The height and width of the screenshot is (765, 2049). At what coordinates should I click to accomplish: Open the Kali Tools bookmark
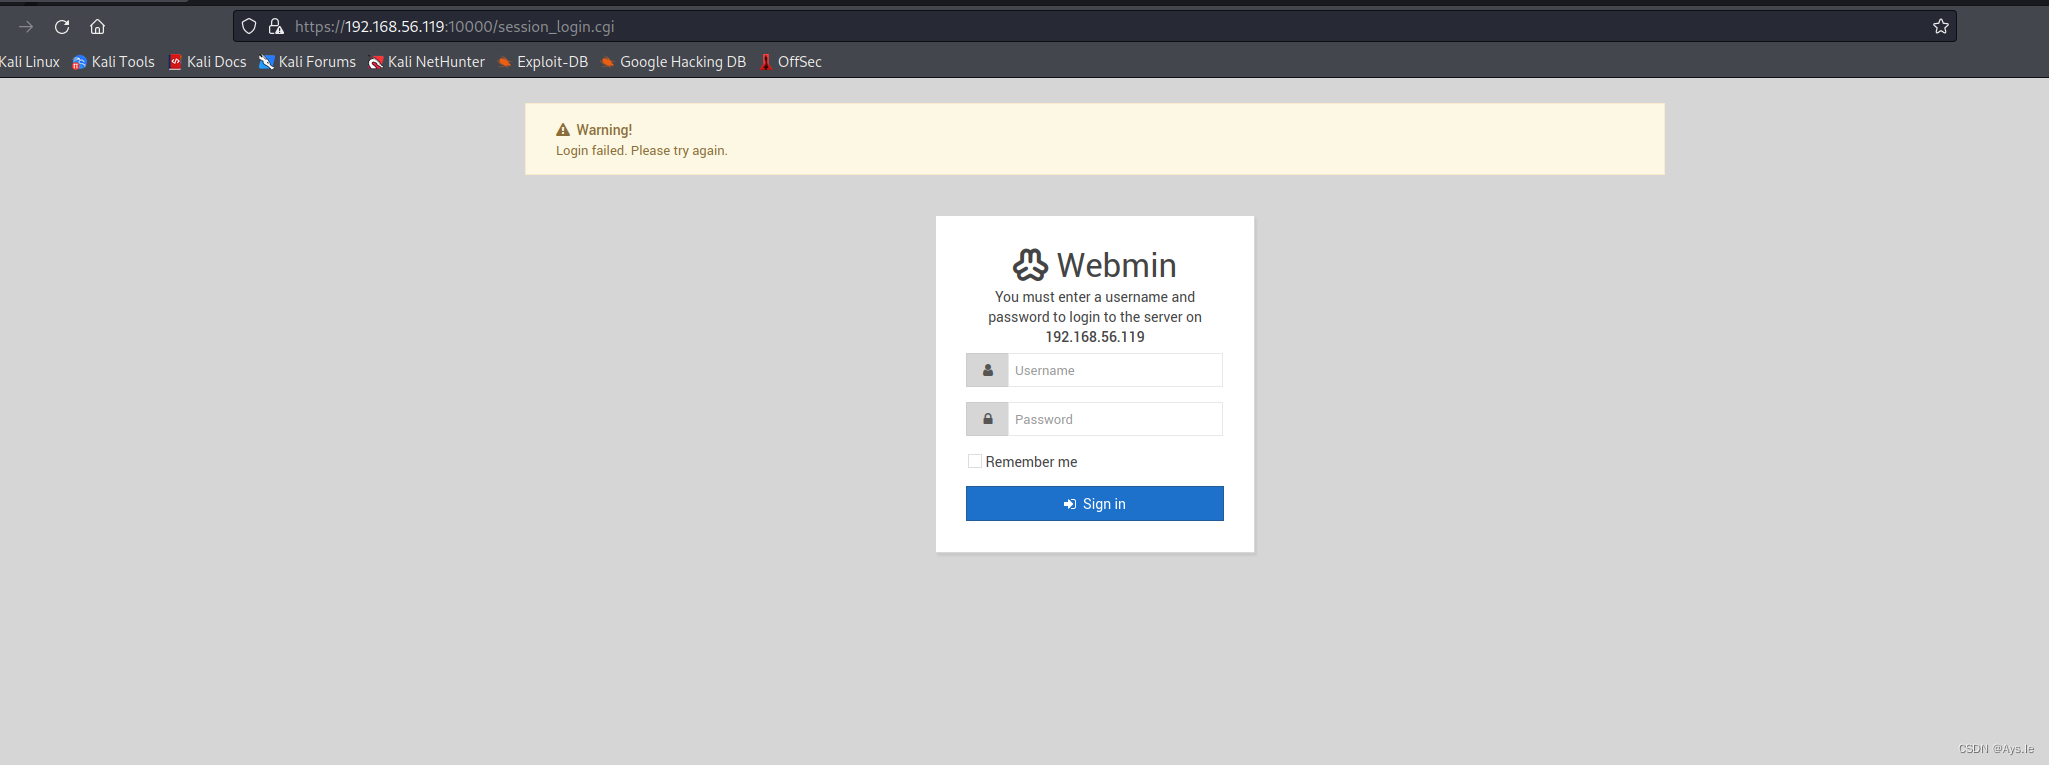(113, 62)
